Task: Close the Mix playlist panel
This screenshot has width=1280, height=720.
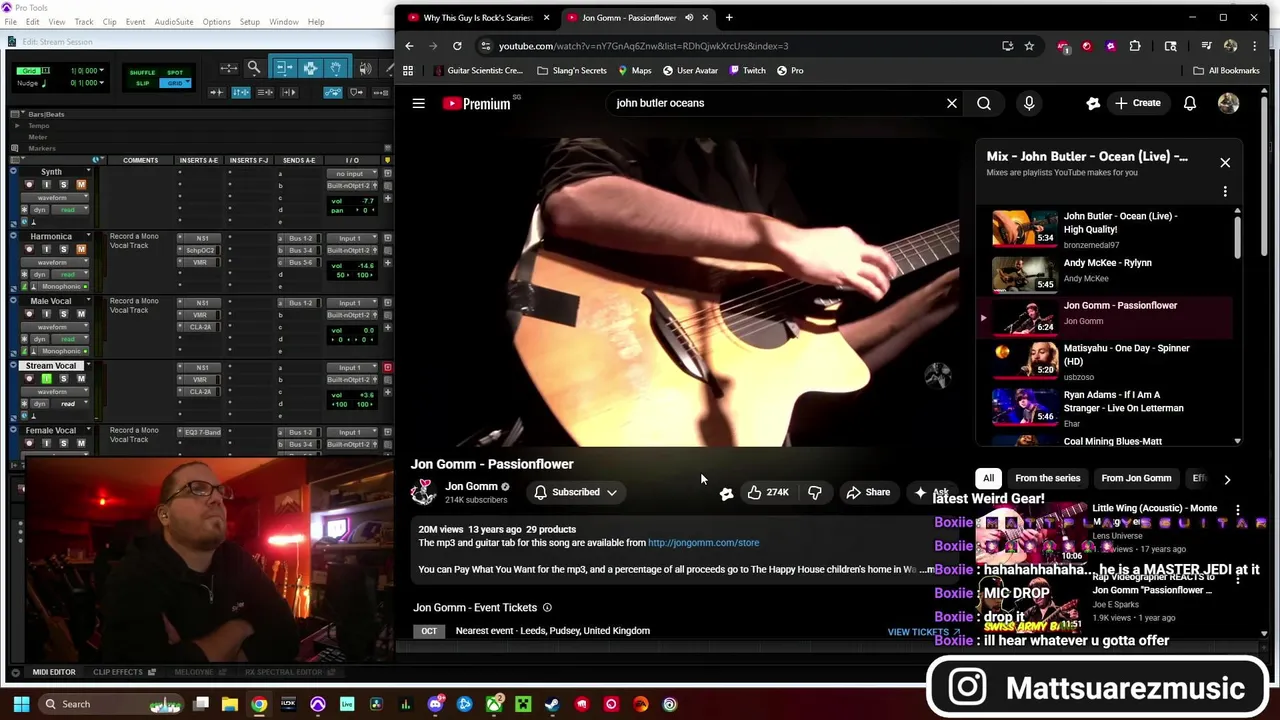Action: click(1225, 162)
